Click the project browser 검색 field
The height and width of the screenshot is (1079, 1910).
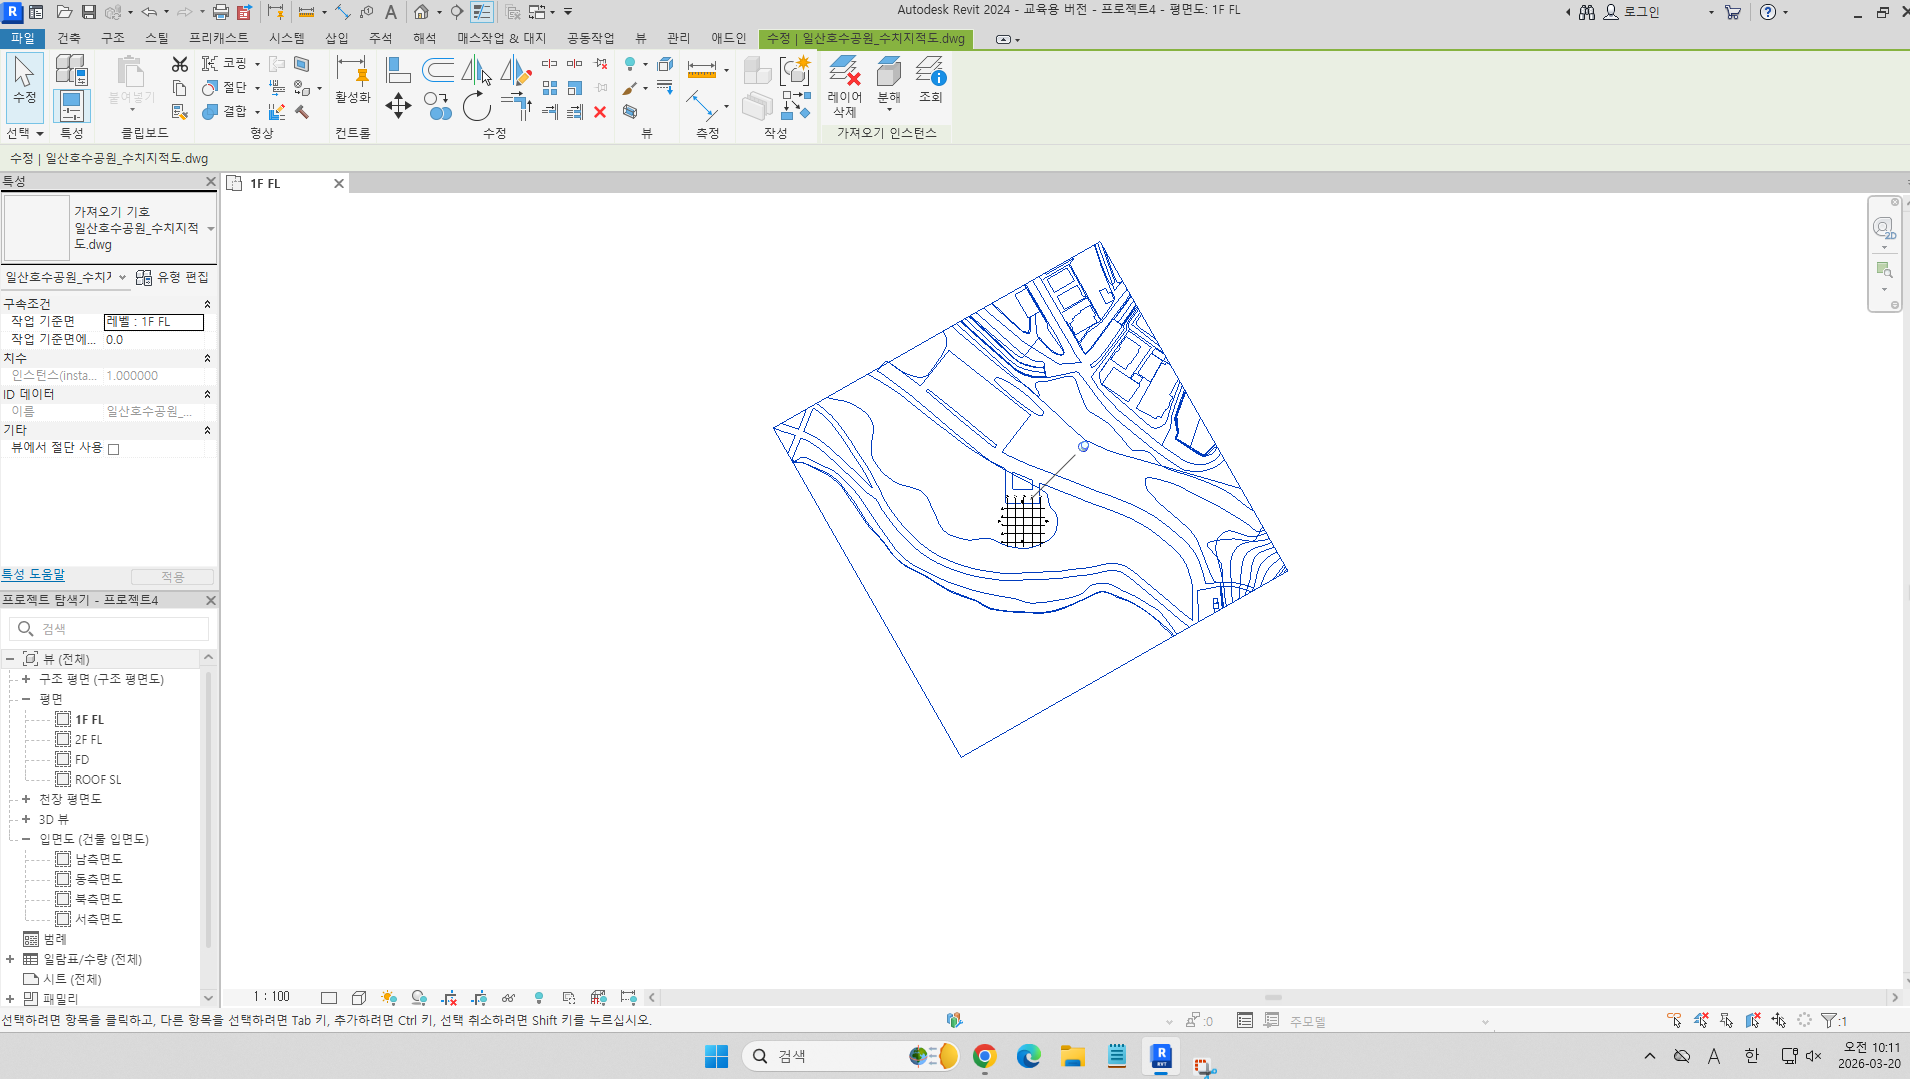(120, 629)
